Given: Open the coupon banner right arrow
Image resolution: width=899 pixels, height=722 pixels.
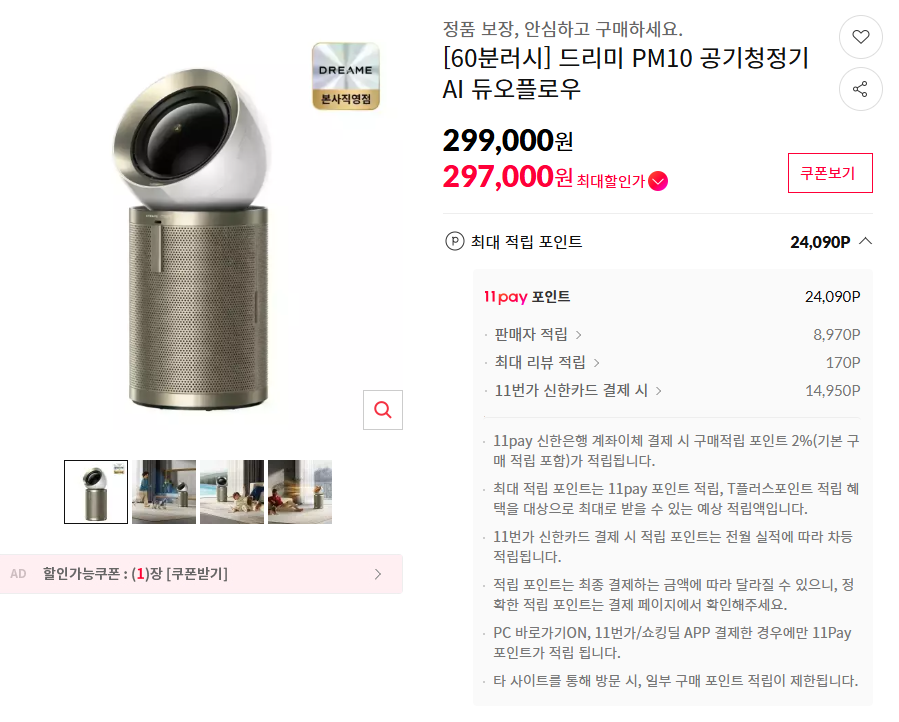Looking at the screenshot, I should 378,574.
